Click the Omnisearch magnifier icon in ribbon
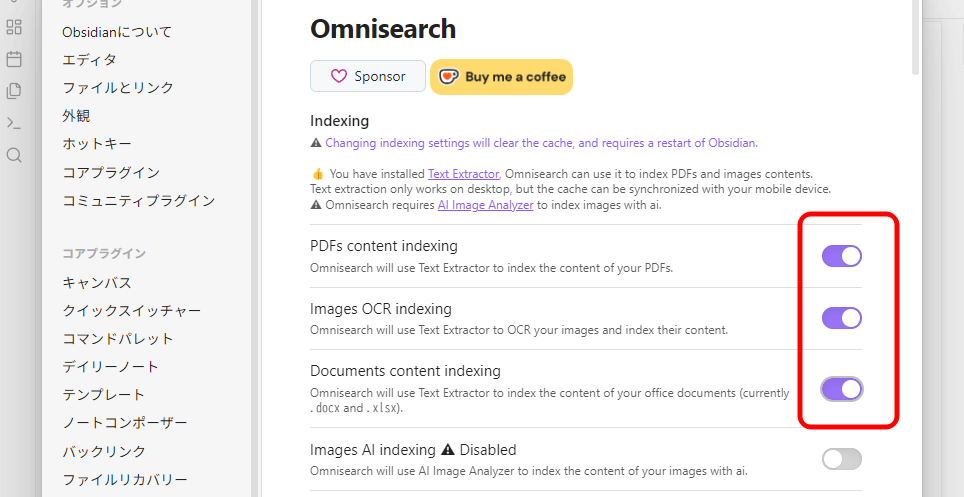Viewport: 964px width, 497px height. point(14,155)
